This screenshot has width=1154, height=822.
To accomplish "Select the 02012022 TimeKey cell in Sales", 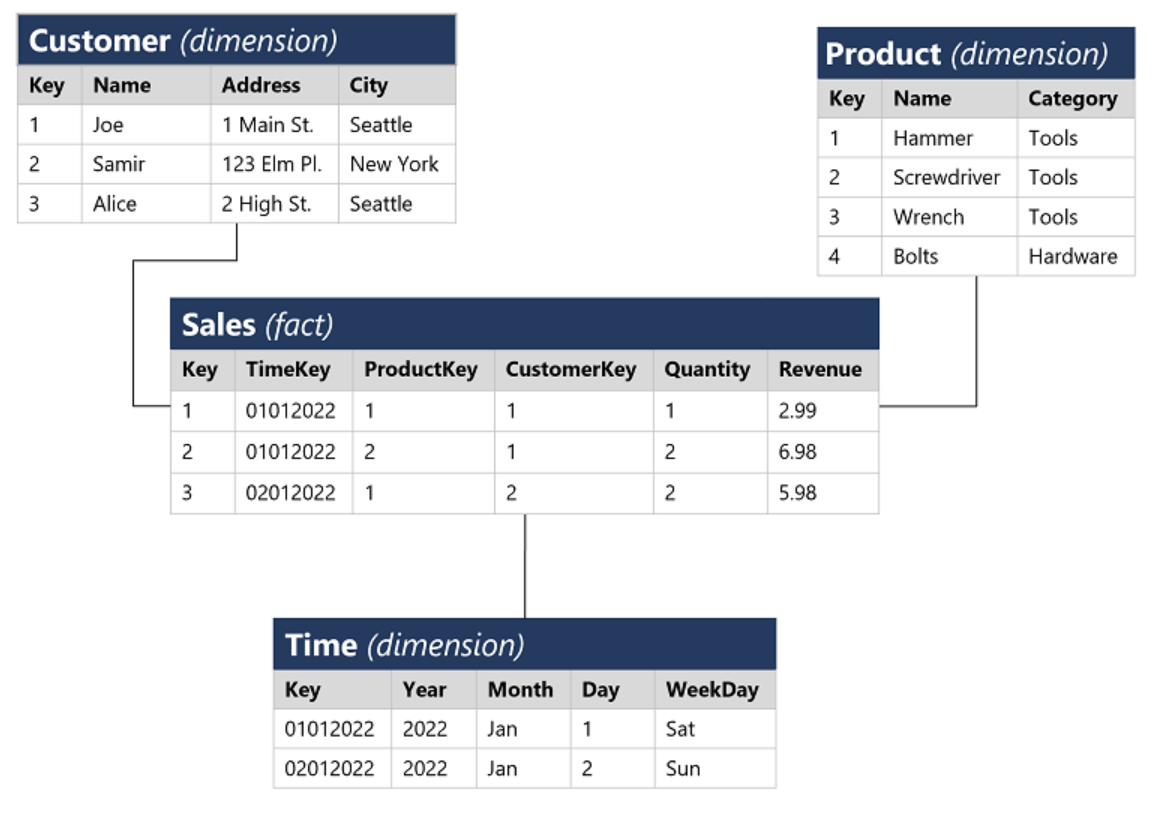I will click(294, 493).
